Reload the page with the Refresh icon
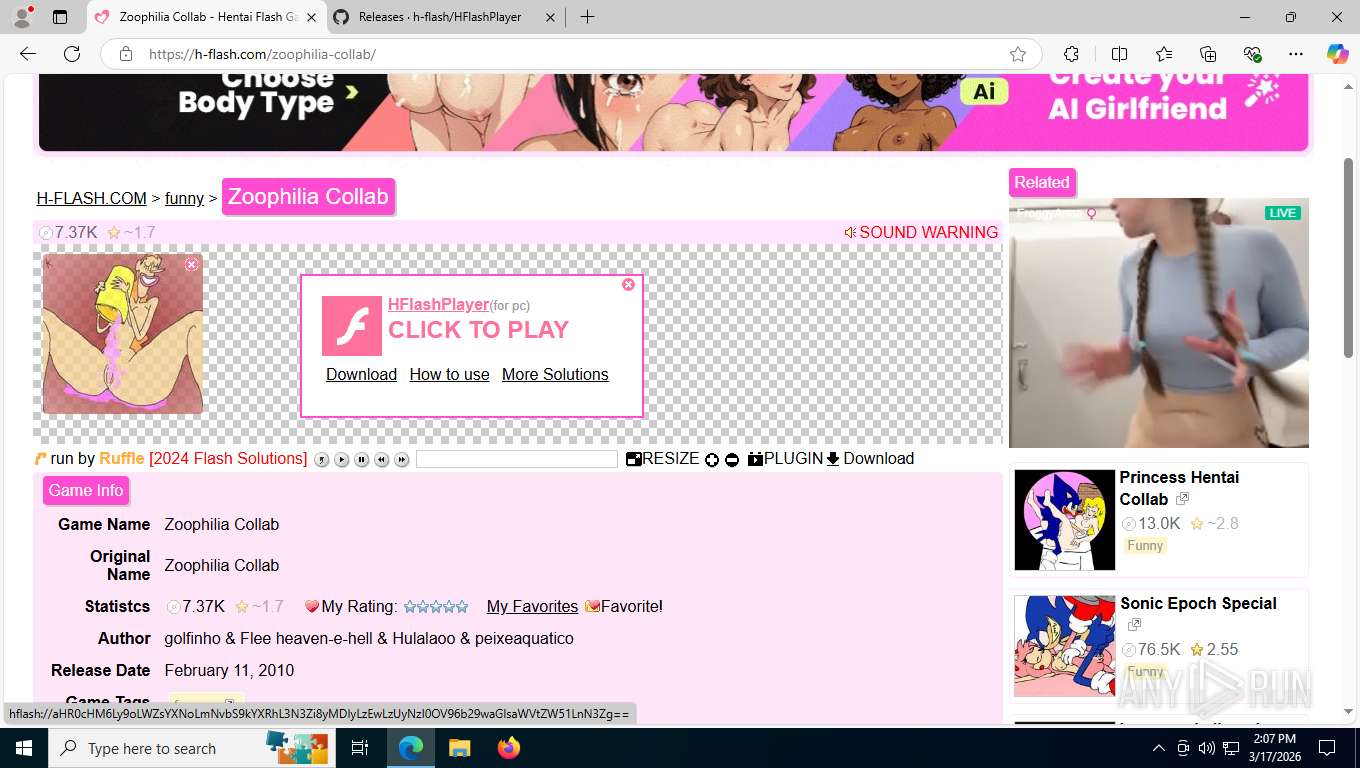 [x=72, y=54]
